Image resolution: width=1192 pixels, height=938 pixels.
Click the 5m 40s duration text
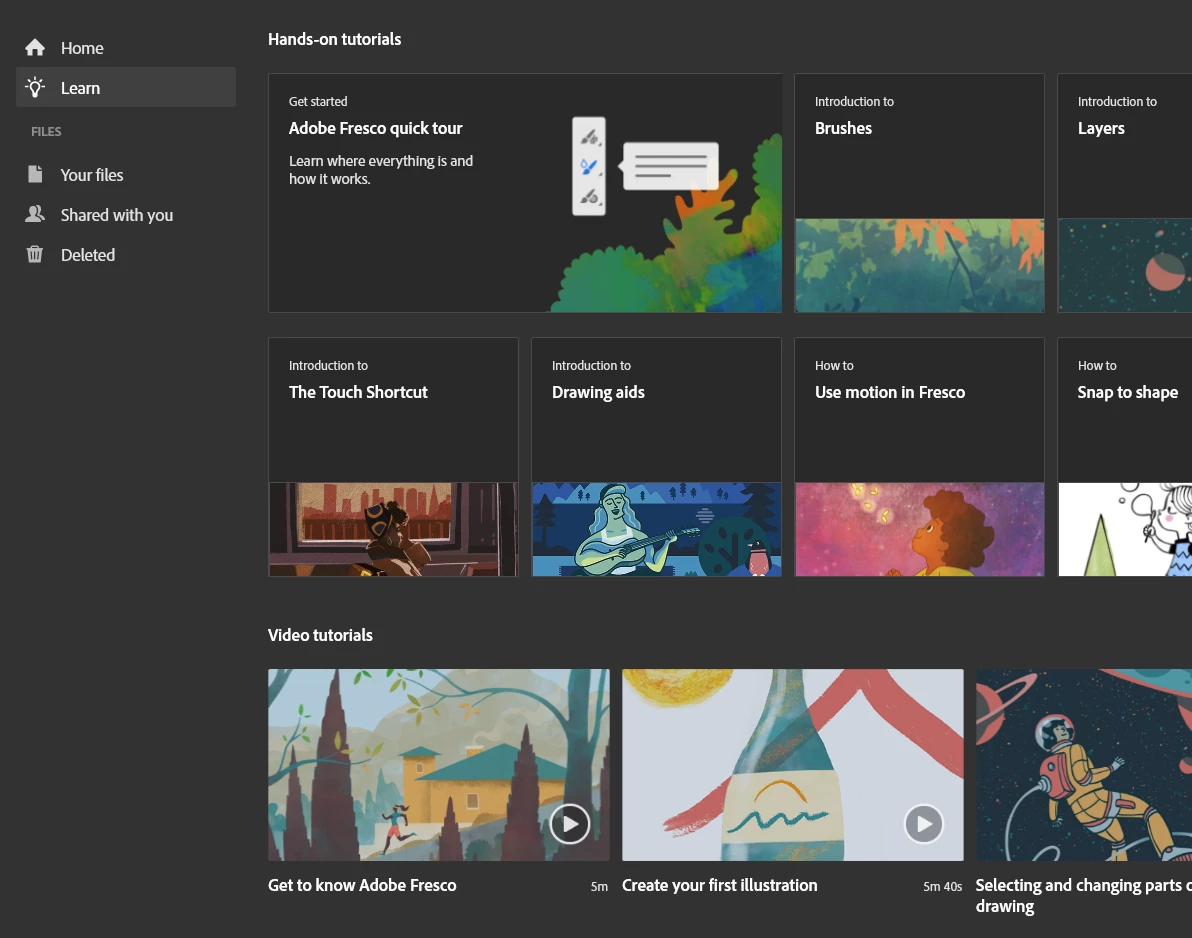click(943, 886)
